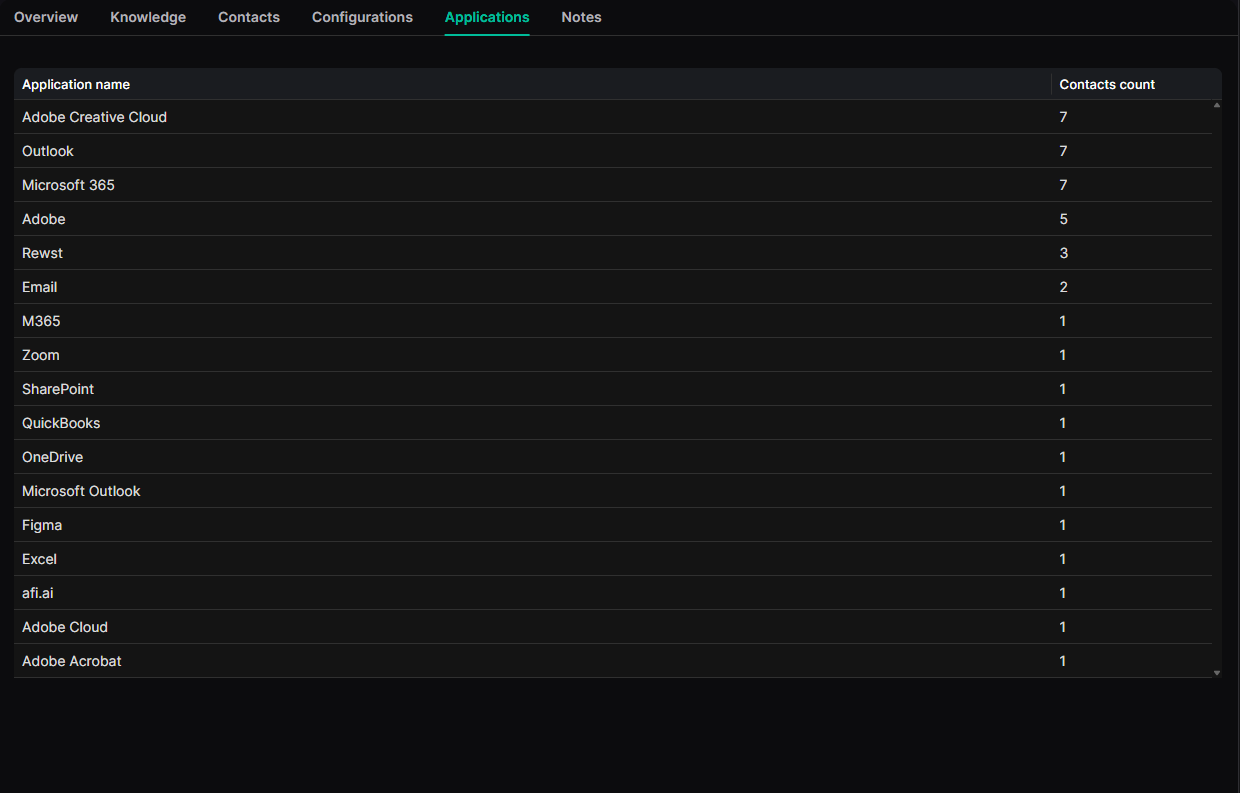
Task: Click the Email application row
Action: (613, 287)
